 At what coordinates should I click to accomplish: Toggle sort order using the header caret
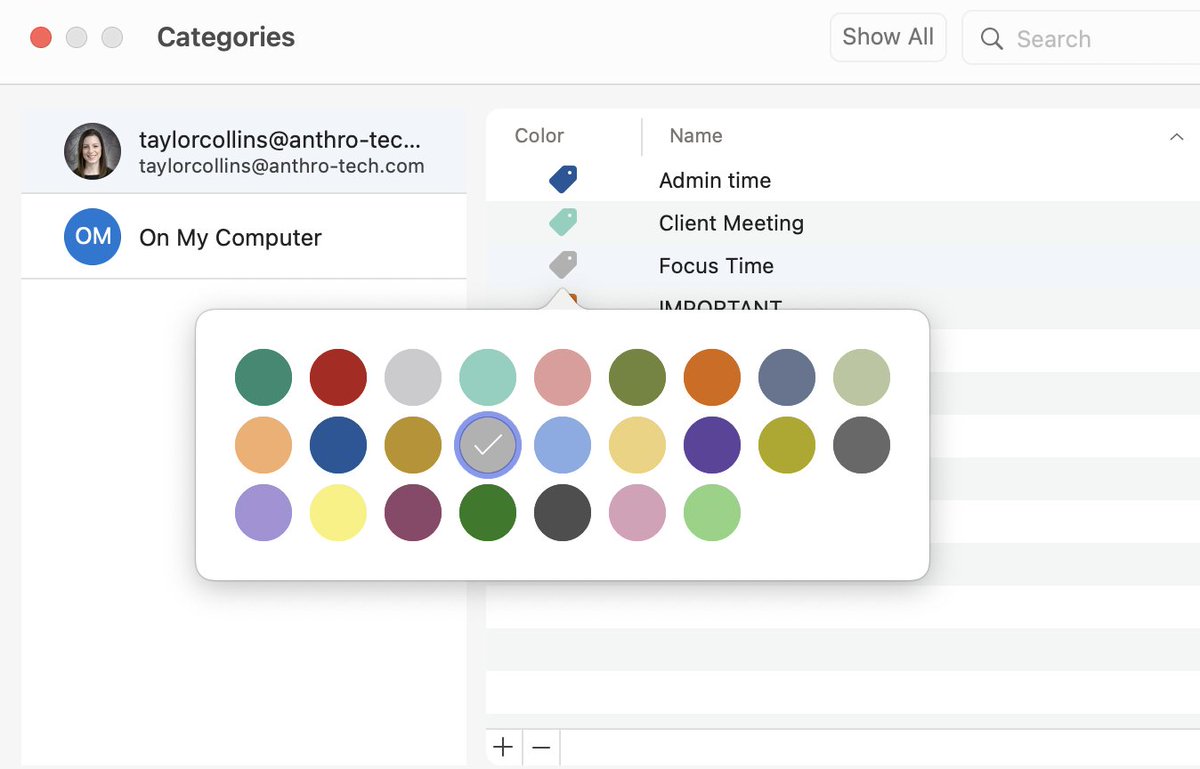[x=1176, y=137]
